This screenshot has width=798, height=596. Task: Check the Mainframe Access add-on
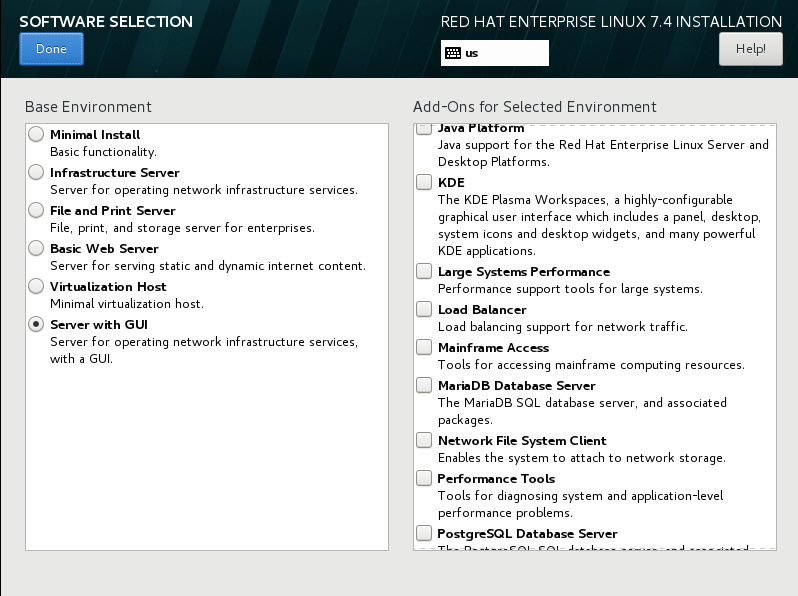point(424,347)
